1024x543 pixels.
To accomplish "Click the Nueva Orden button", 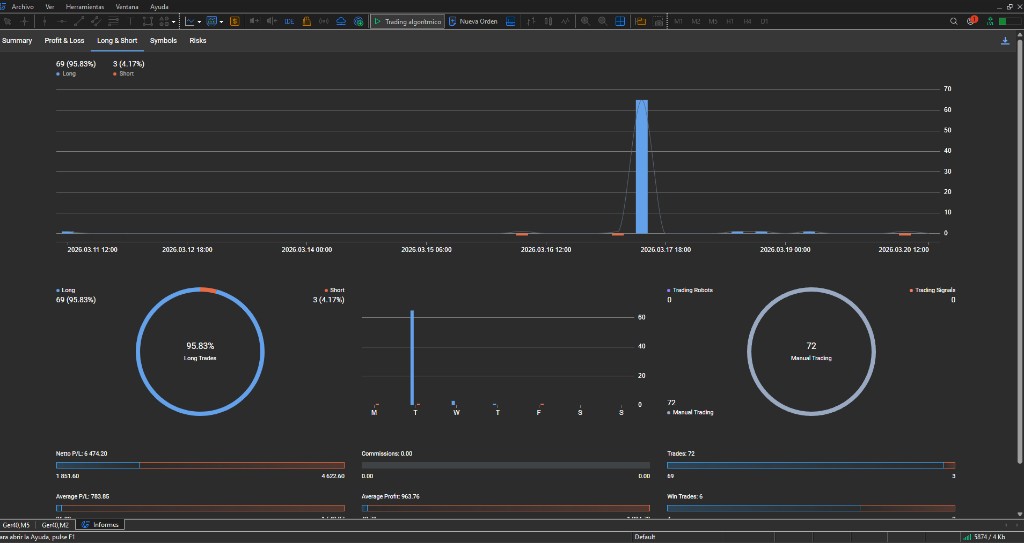I will click(x=473, y=21).
